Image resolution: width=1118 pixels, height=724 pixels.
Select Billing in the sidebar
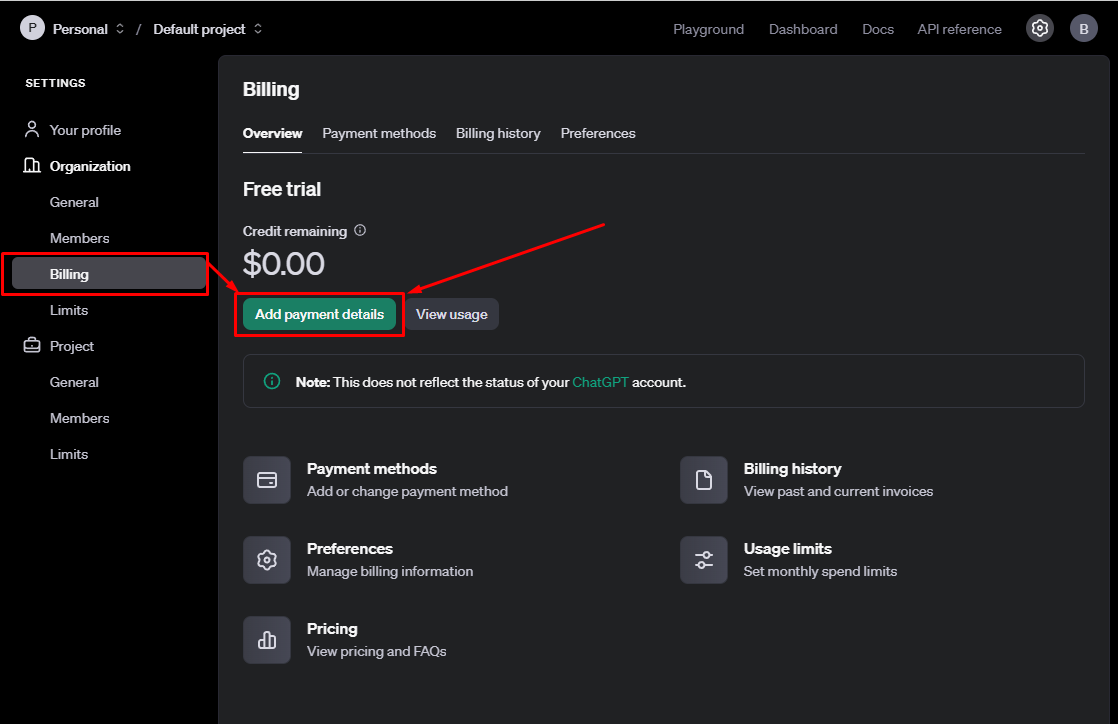click(109, 274)
